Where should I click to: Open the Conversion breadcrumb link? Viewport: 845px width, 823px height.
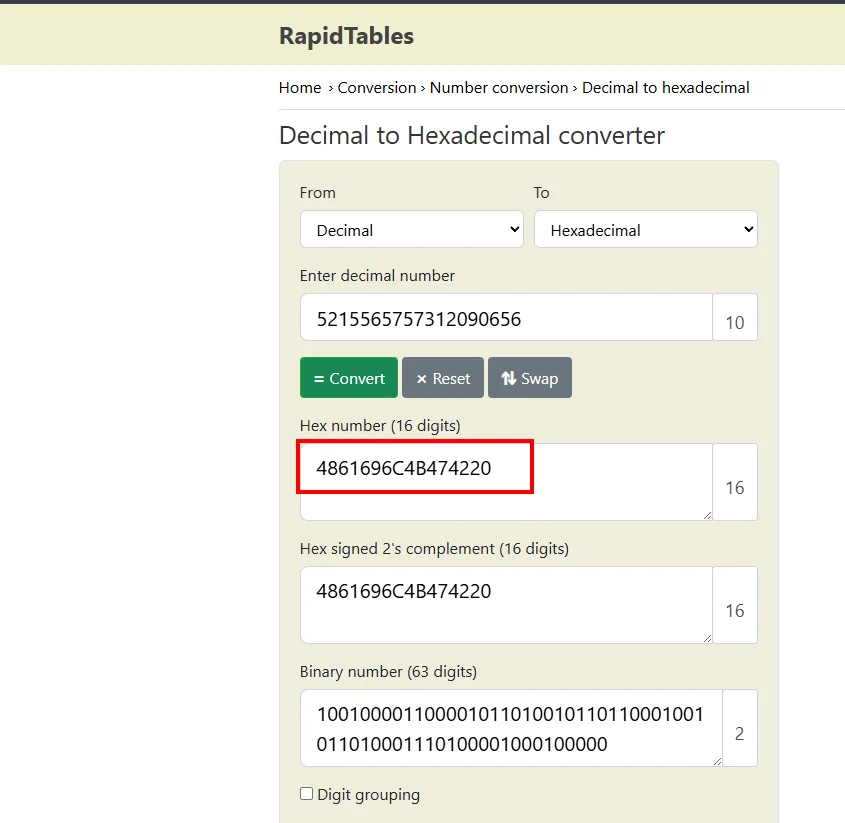377,87
